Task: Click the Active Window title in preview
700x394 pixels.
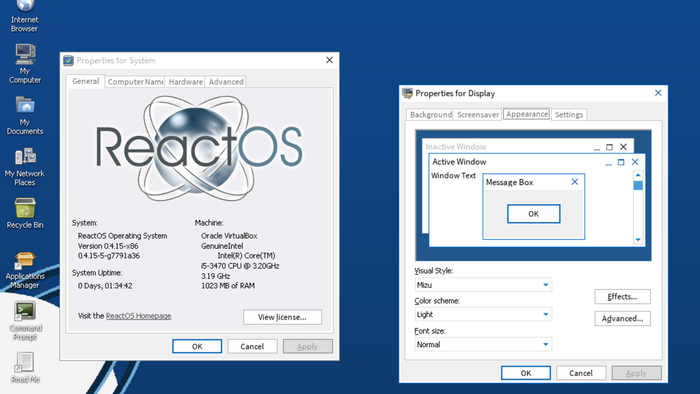Action: click(459, 162)
